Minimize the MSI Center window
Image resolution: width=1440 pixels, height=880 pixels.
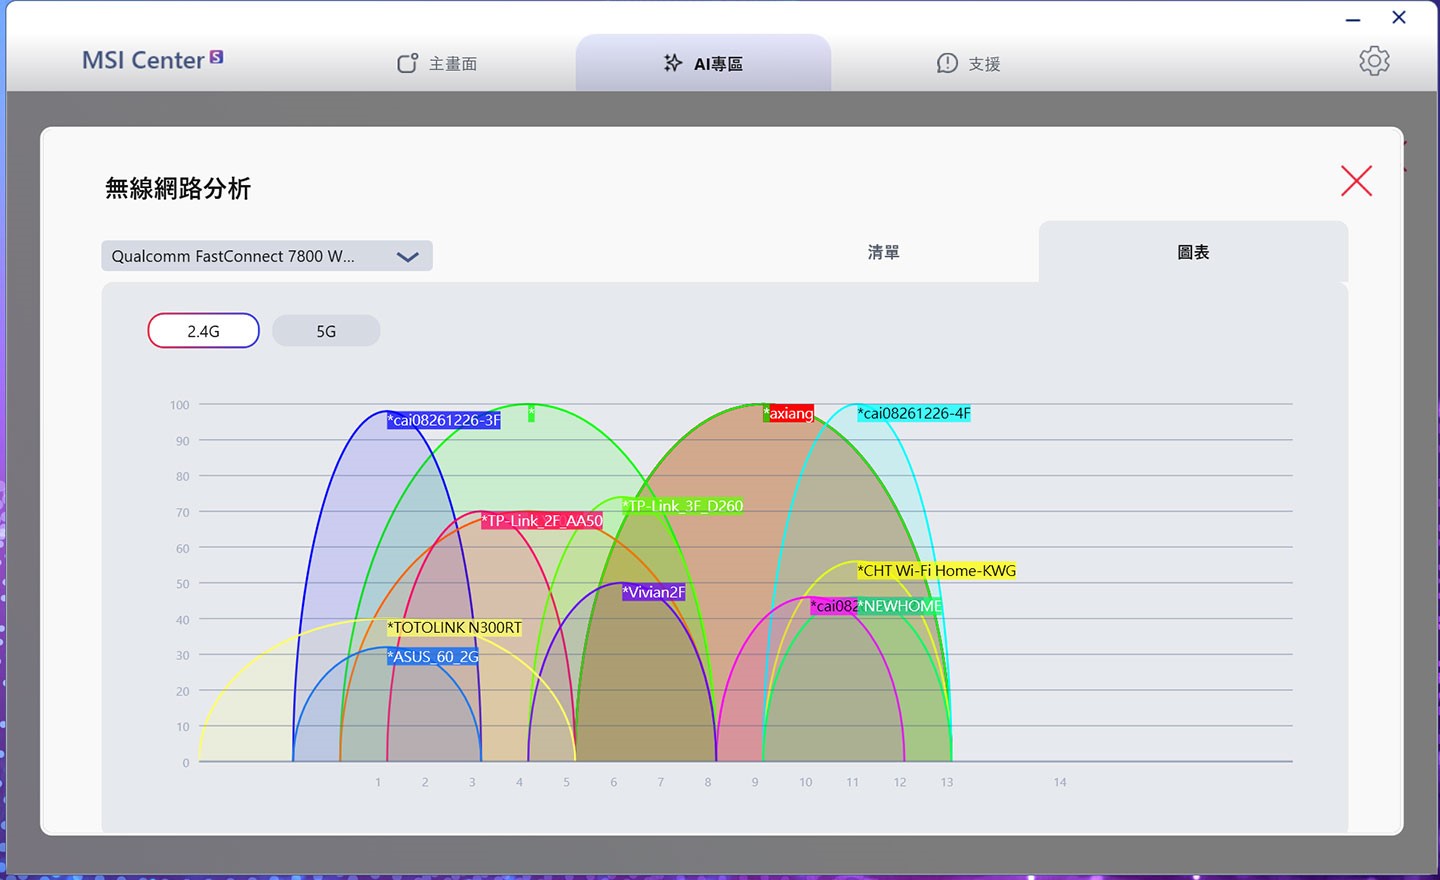(x=1353, y=19)
